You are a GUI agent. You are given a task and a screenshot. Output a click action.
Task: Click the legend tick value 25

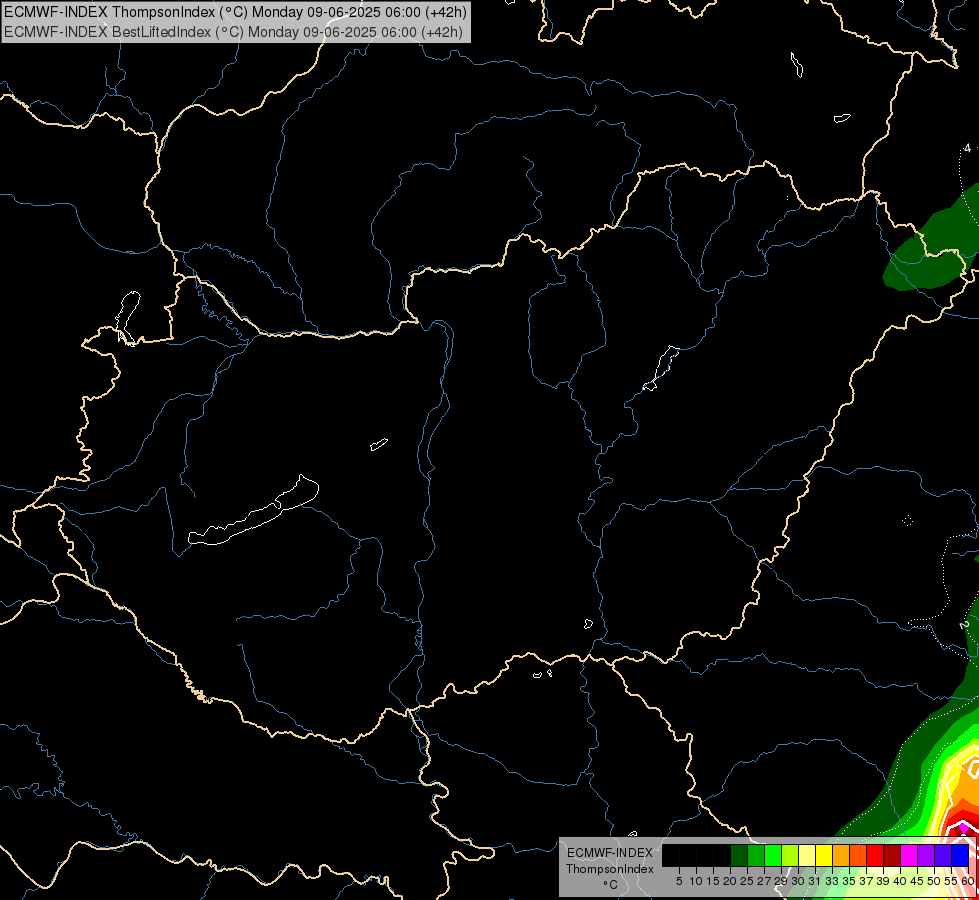[747, 881]
